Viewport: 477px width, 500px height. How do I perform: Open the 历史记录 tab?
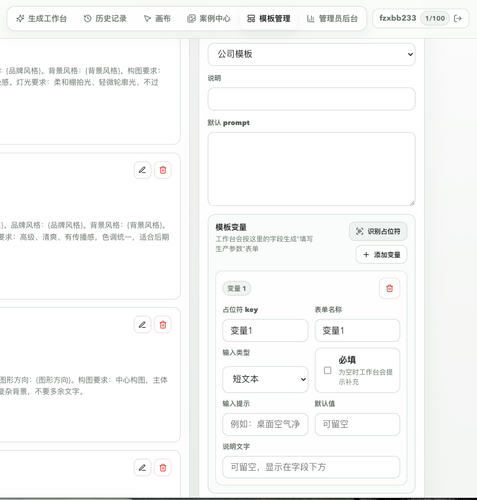click(x=105, y=19)
